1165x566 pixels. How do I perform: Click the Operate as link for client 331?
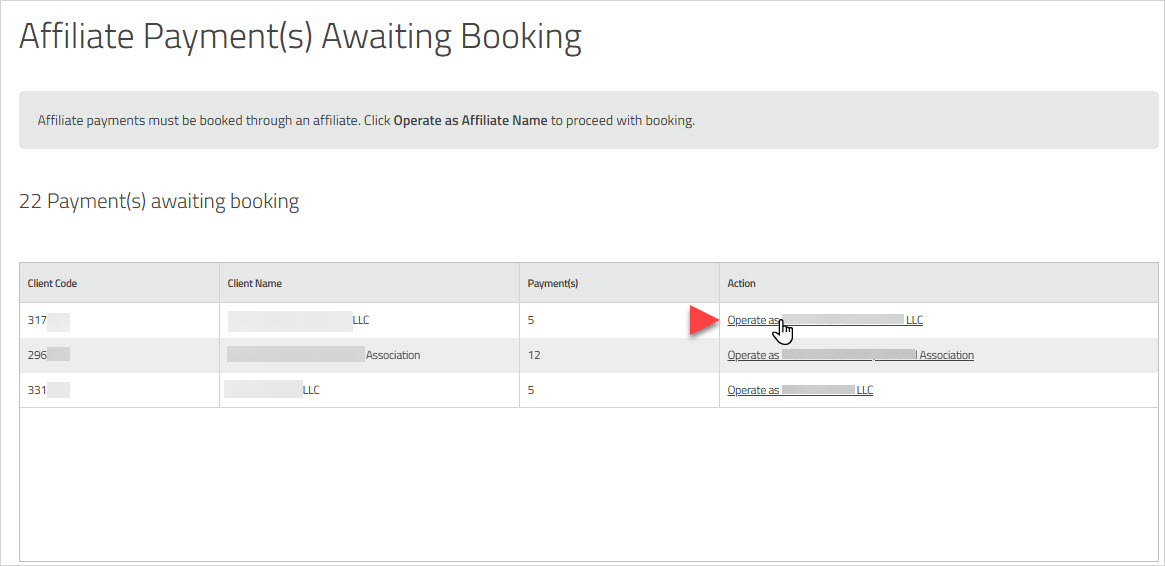[x=800, y=390]
